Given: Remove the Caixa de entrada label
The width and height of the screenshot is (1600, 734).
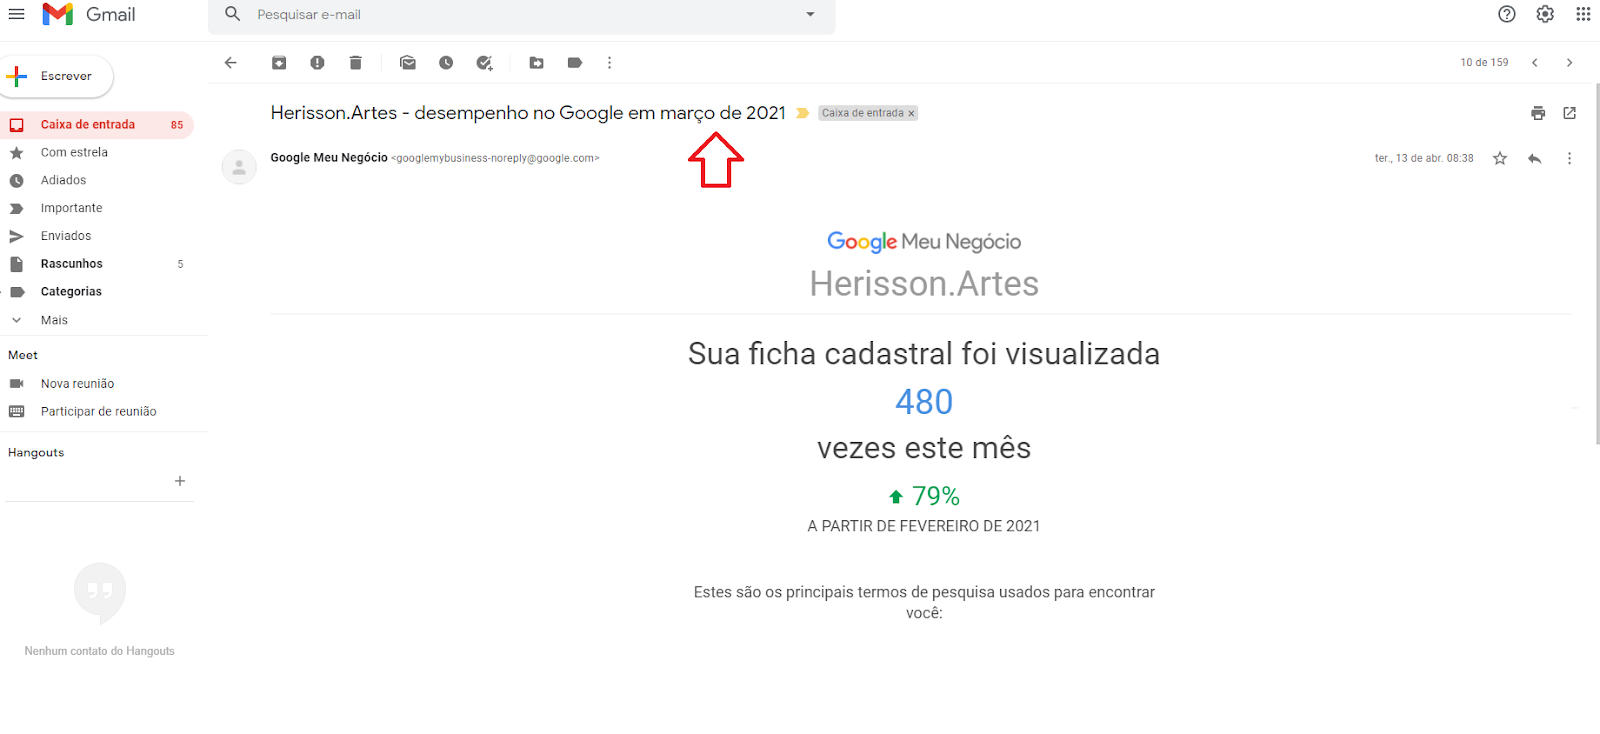Looking at the screenshot, I should 911,114.
